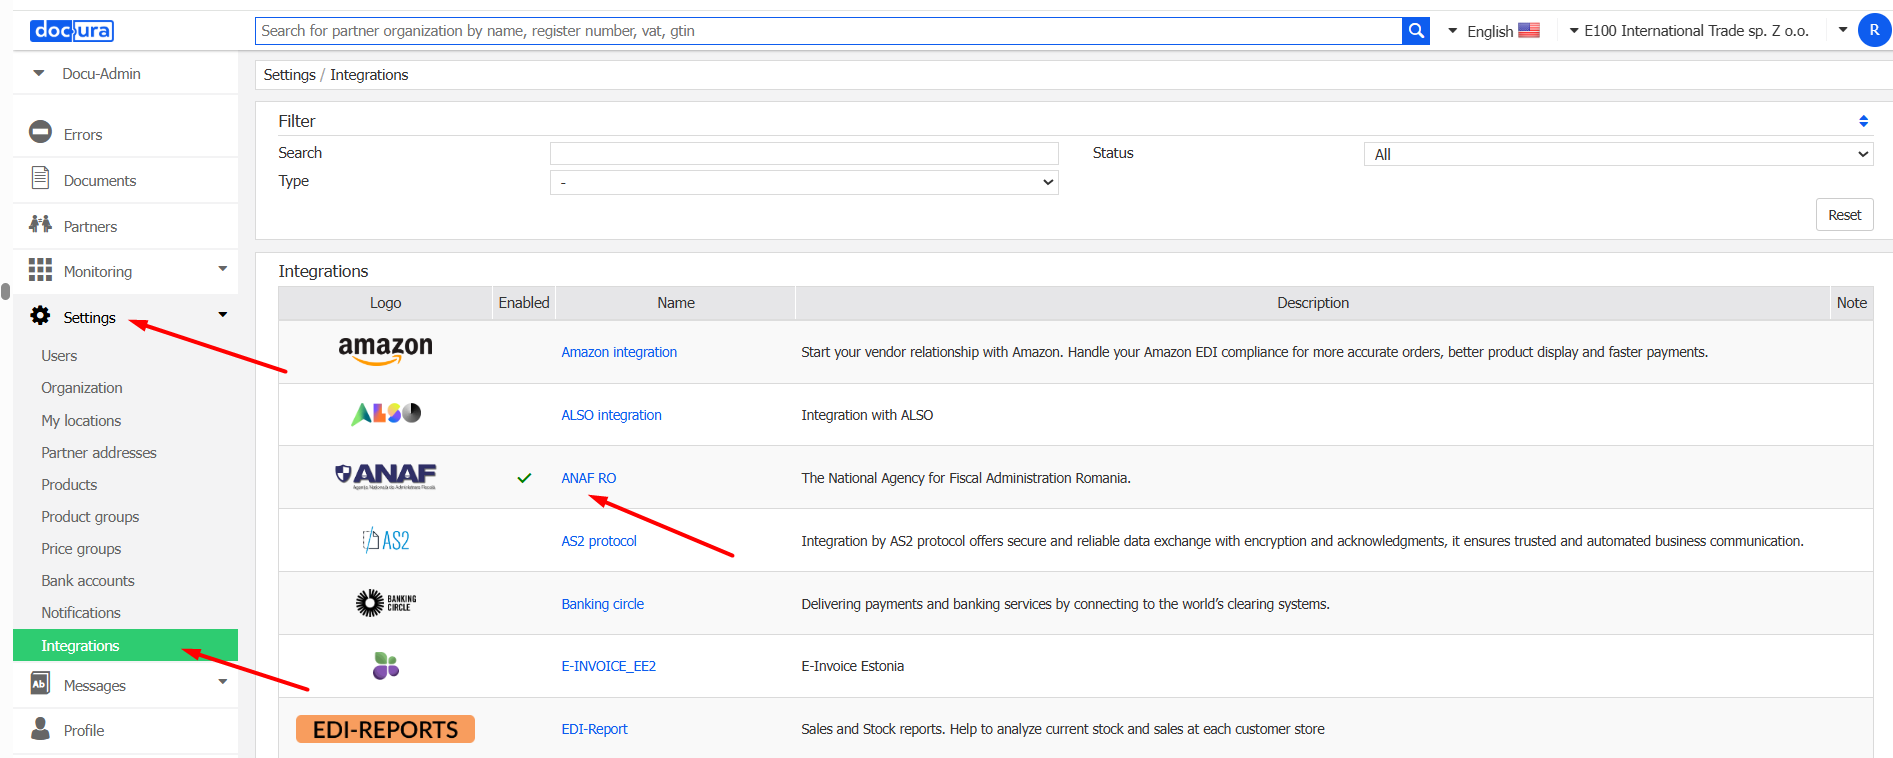The width and height of the screenshot is (1893, 758).
Task: Click the Monitoring grid icon
Action: 40,270
